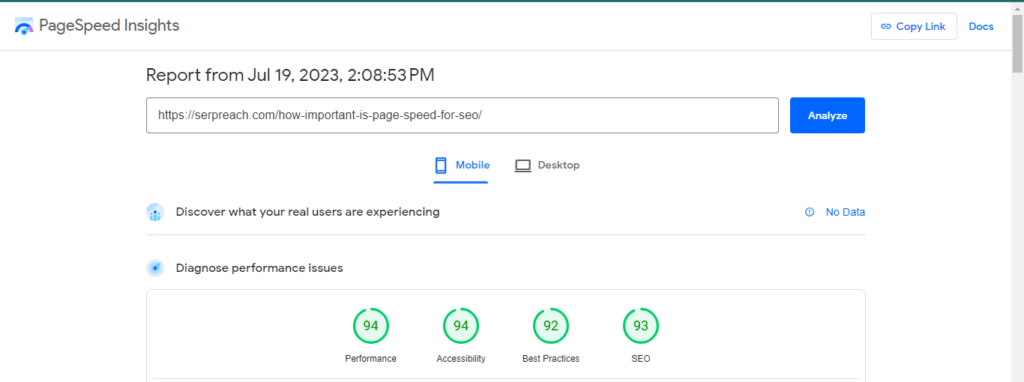Open Discover what your real users are experiencing
The image size is (1024, 382).
click(308, 212)
